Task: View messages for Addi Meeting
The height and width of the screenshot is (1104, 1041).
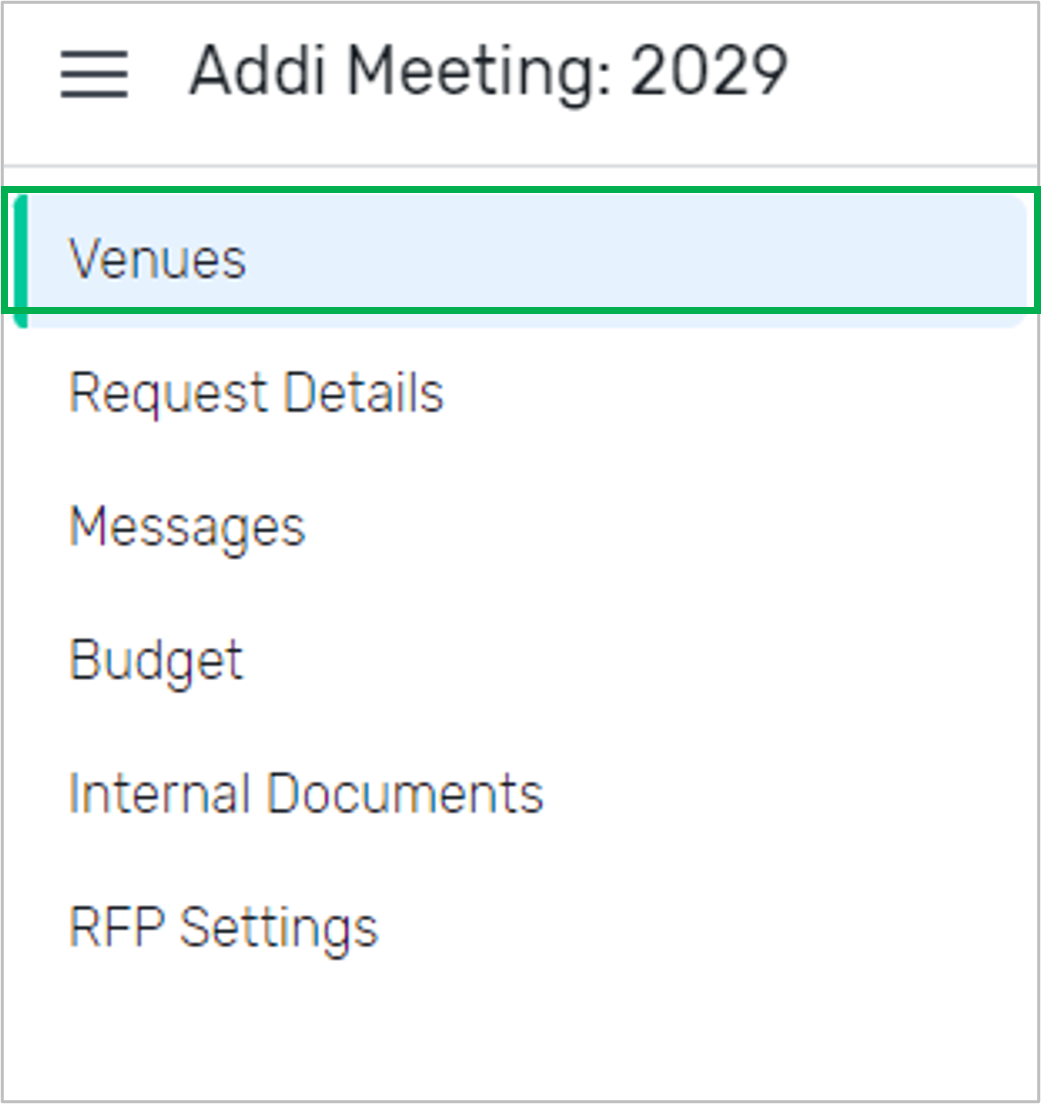Action: (187, 526)
